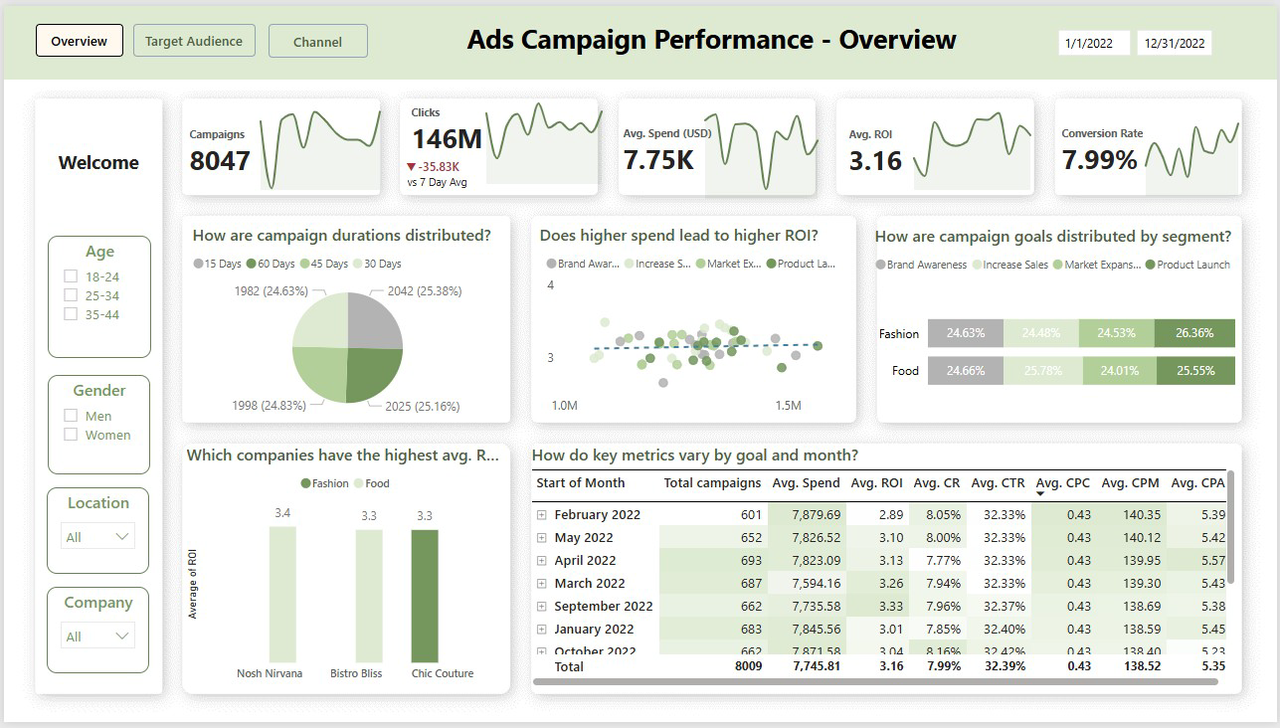This screenshot has height=728, width=1280.
Task: Click the Food legend dot in company ROI chart
Action: coord(358,484)
